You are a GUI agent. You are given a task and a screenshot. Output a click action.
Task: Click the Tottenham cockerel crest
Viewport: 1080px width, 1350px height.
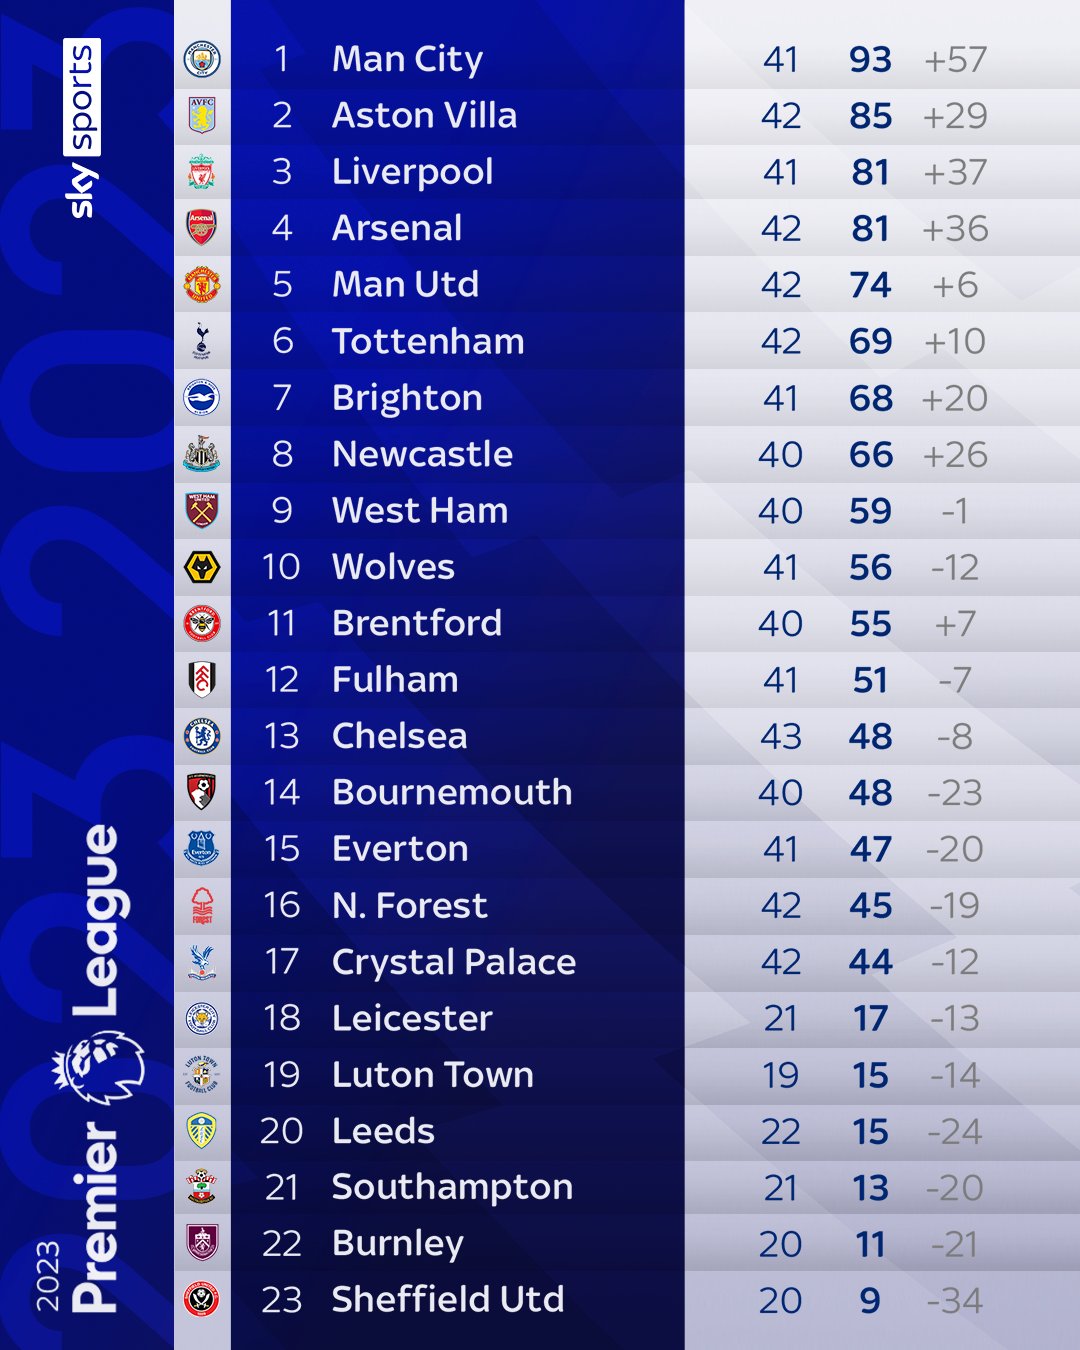(x=202, y=341)
